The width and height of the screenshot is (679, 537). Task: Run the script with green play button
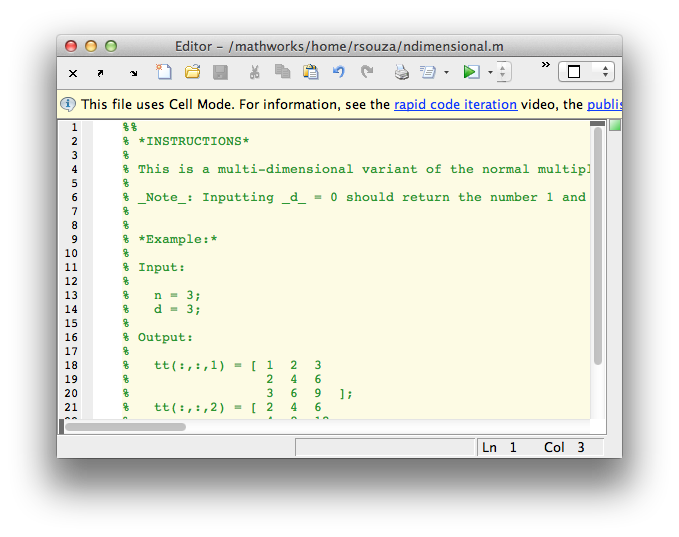point(471,72)
